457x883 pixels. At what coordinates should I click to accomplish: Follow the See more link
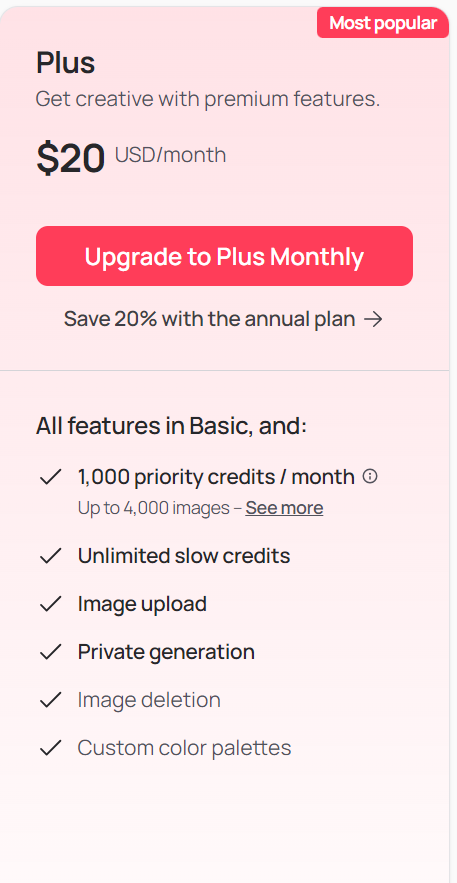point(284,508)
